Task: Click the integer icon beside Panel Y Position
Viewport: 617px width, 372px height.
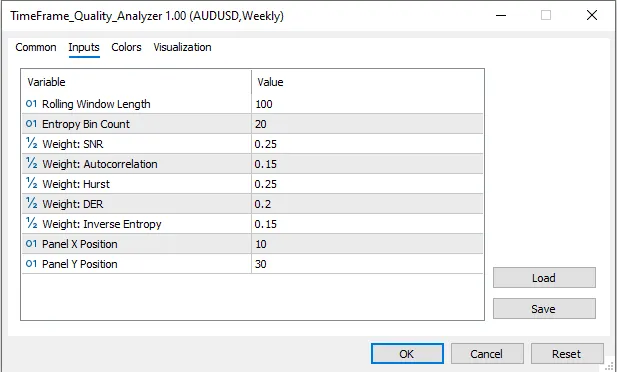Action: (31, 264)
